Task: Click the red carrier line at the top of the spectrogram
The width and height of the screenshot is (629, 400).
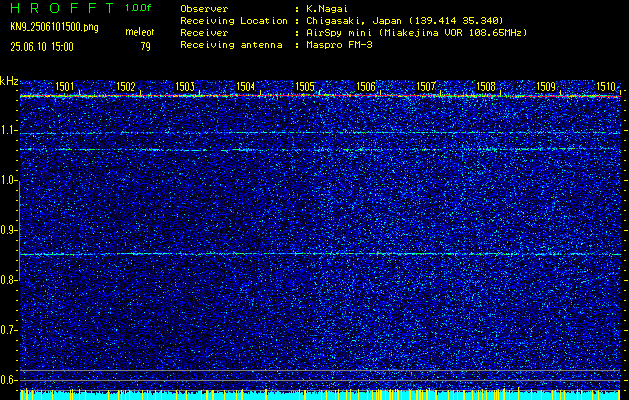Action: (x=321, y=96)
